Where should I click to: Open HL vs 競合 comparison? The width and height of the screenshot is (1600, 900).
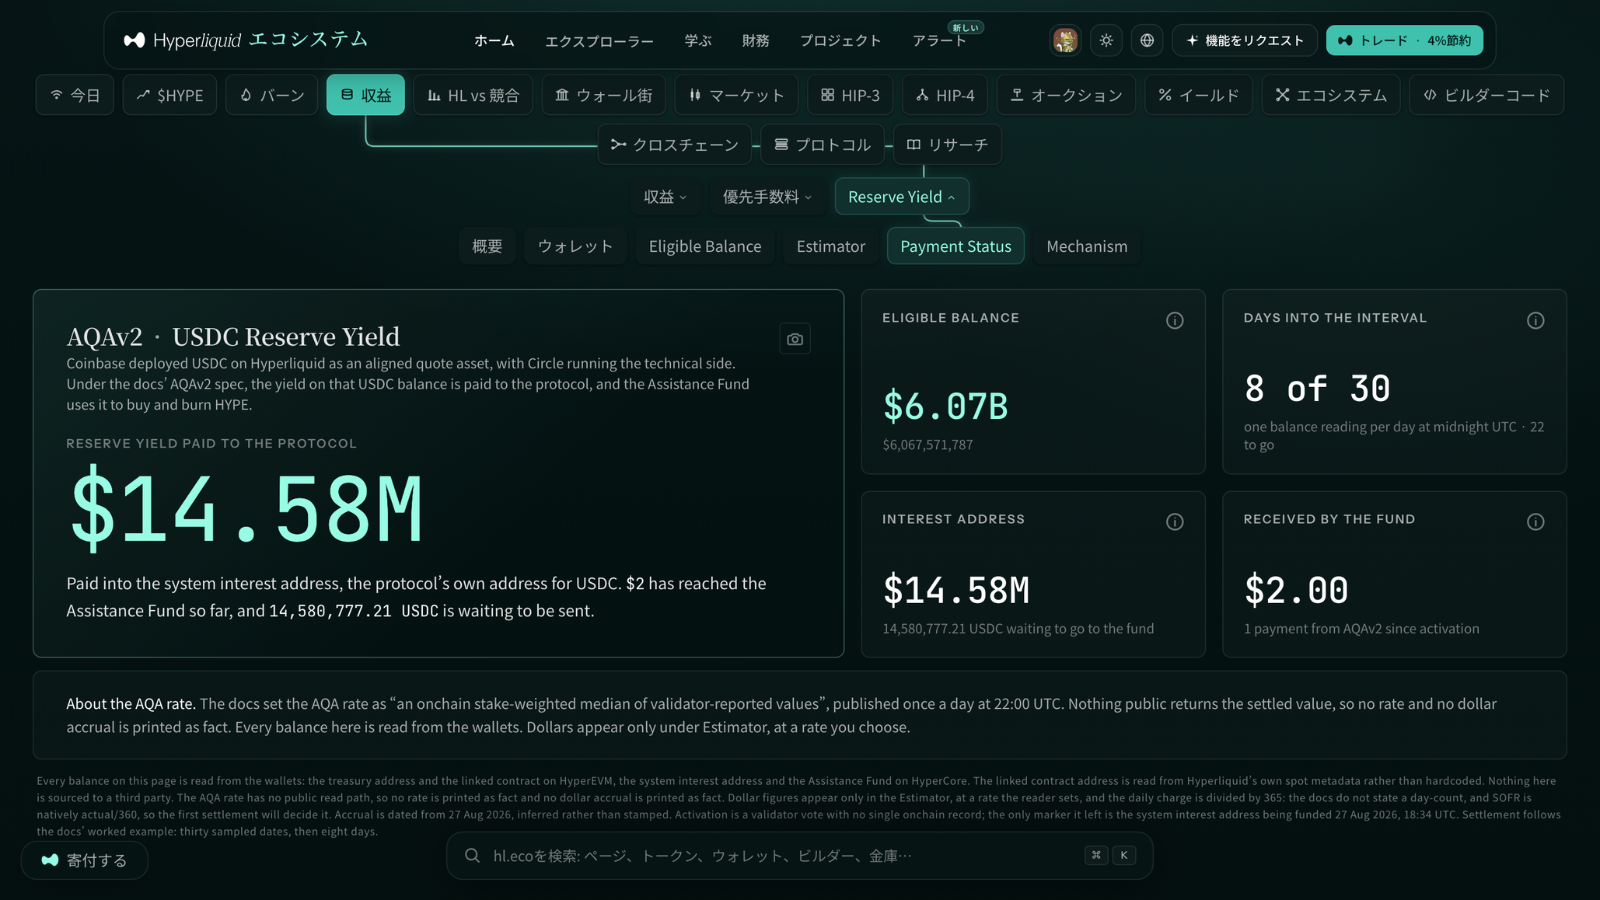coord(473,95)
